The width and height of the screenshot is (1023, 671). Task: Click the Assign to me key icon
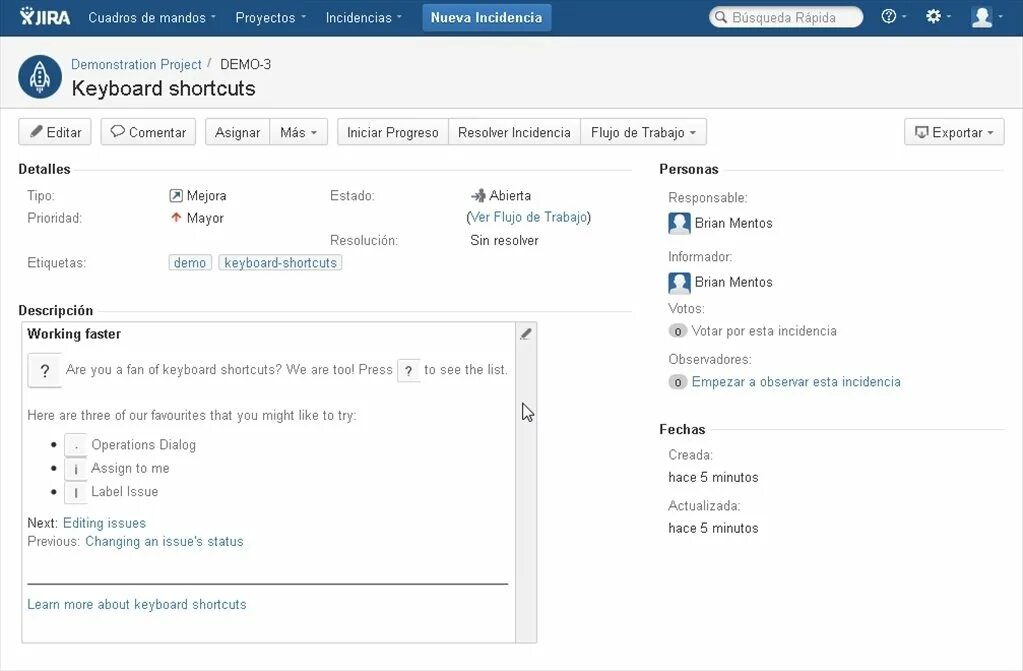point(76,469)
